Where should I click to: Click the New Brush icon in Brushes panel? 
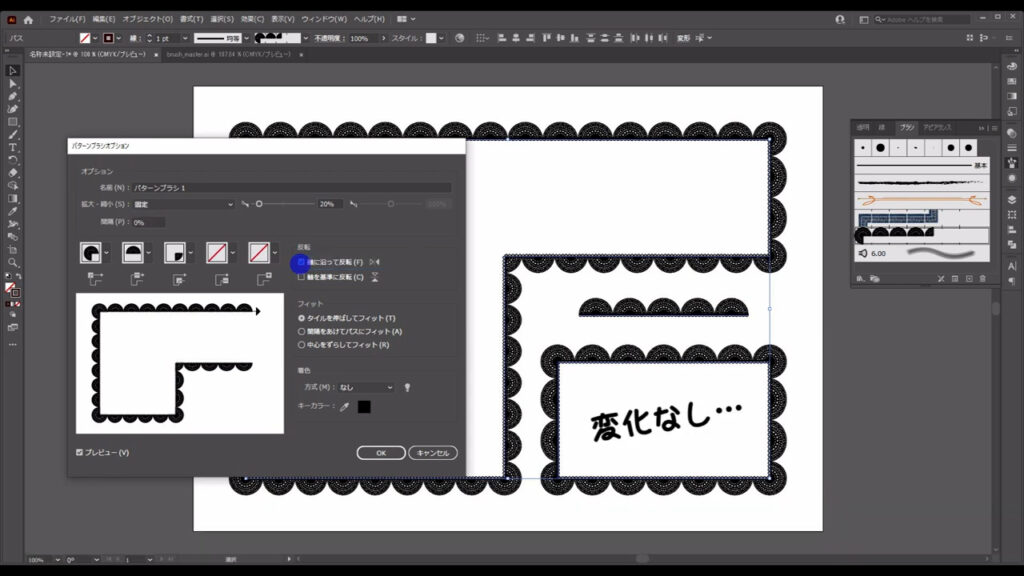(x=969, y=278)
